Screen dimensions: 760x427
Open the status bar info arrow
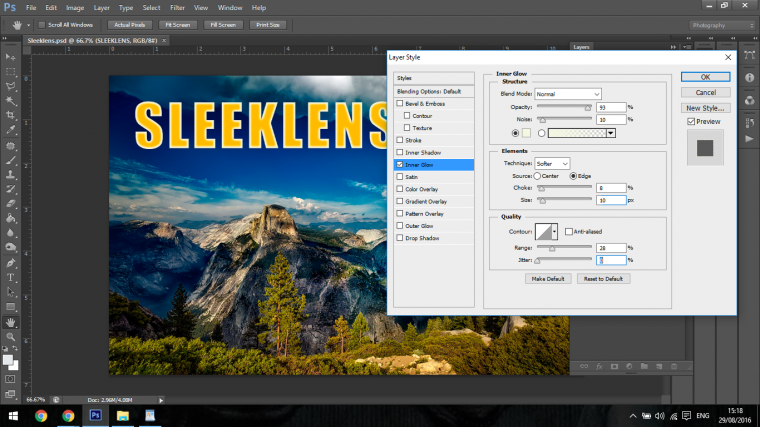click(161, 400)
